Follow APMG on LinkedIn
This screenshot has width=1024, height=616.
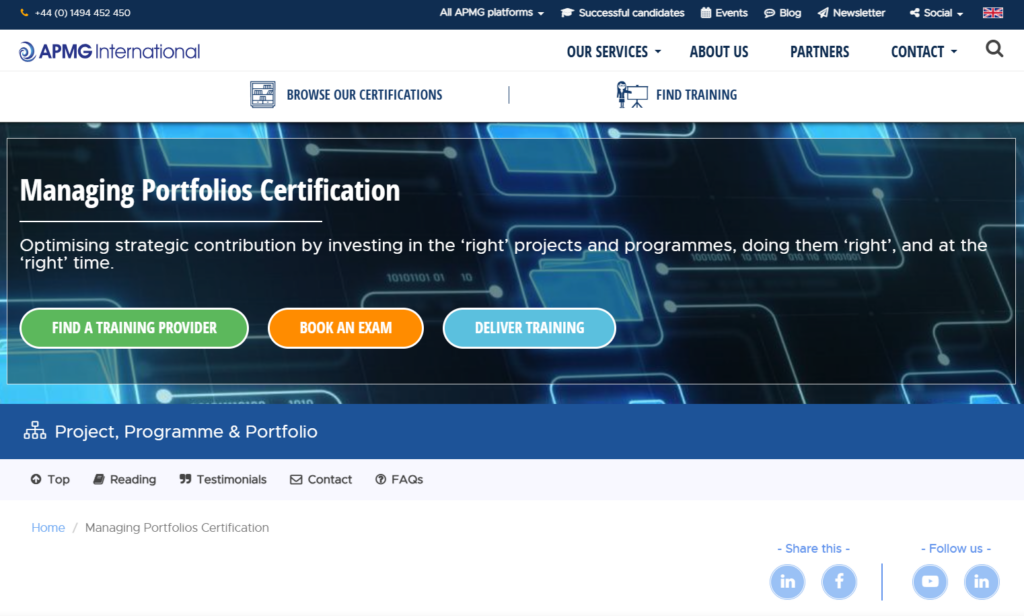[982, 581]
